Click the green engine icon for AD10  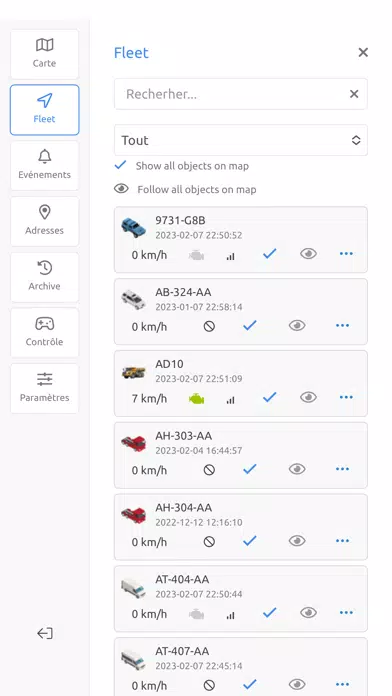196,399
